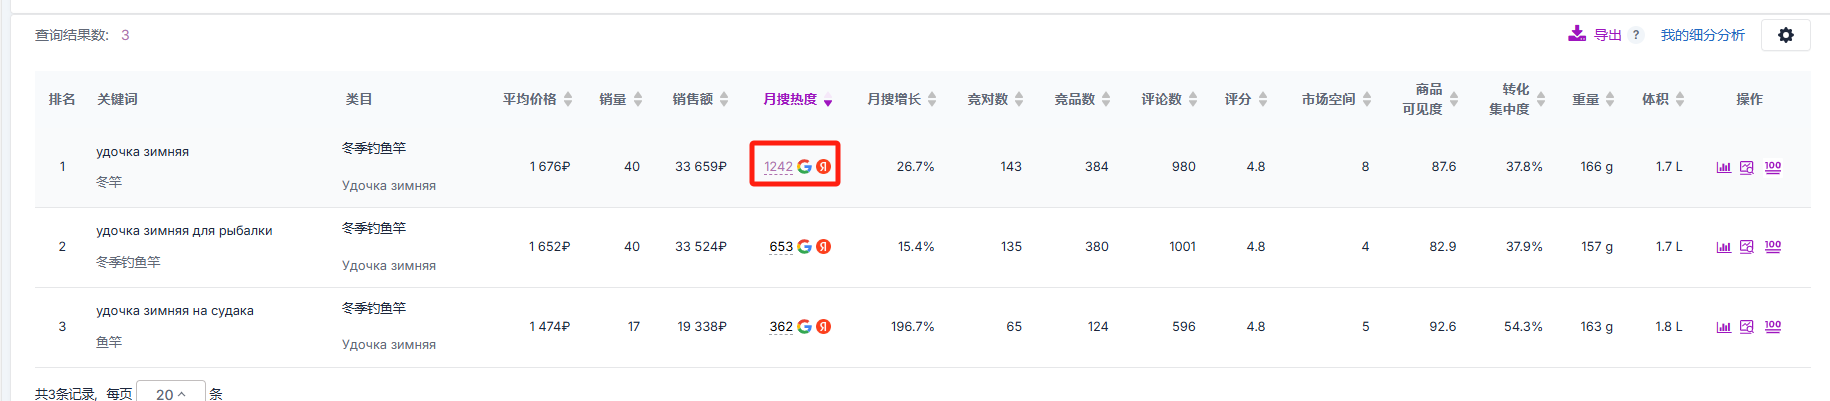Image resolution: width=1830 pixels, height=401 pixels.
Task: Sort table by 评论数 column
Action: click(1168, 99)
